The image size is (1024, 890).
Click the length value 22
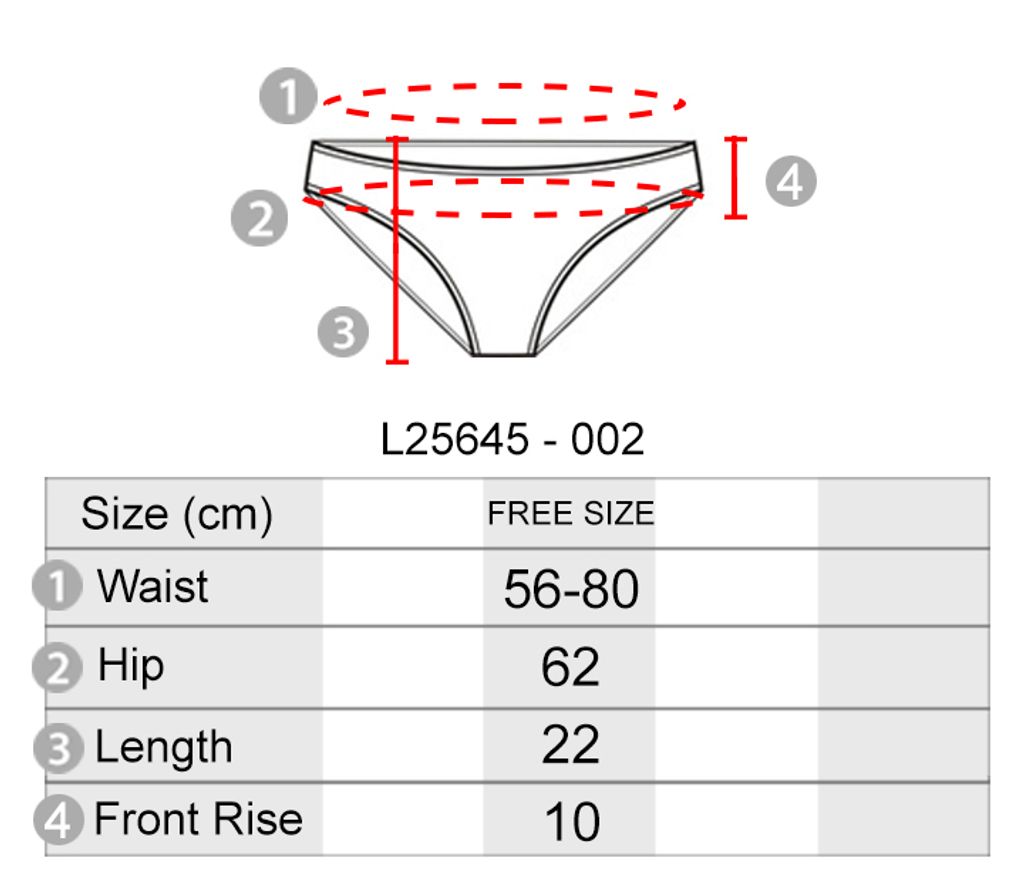[x=570, y=746]
